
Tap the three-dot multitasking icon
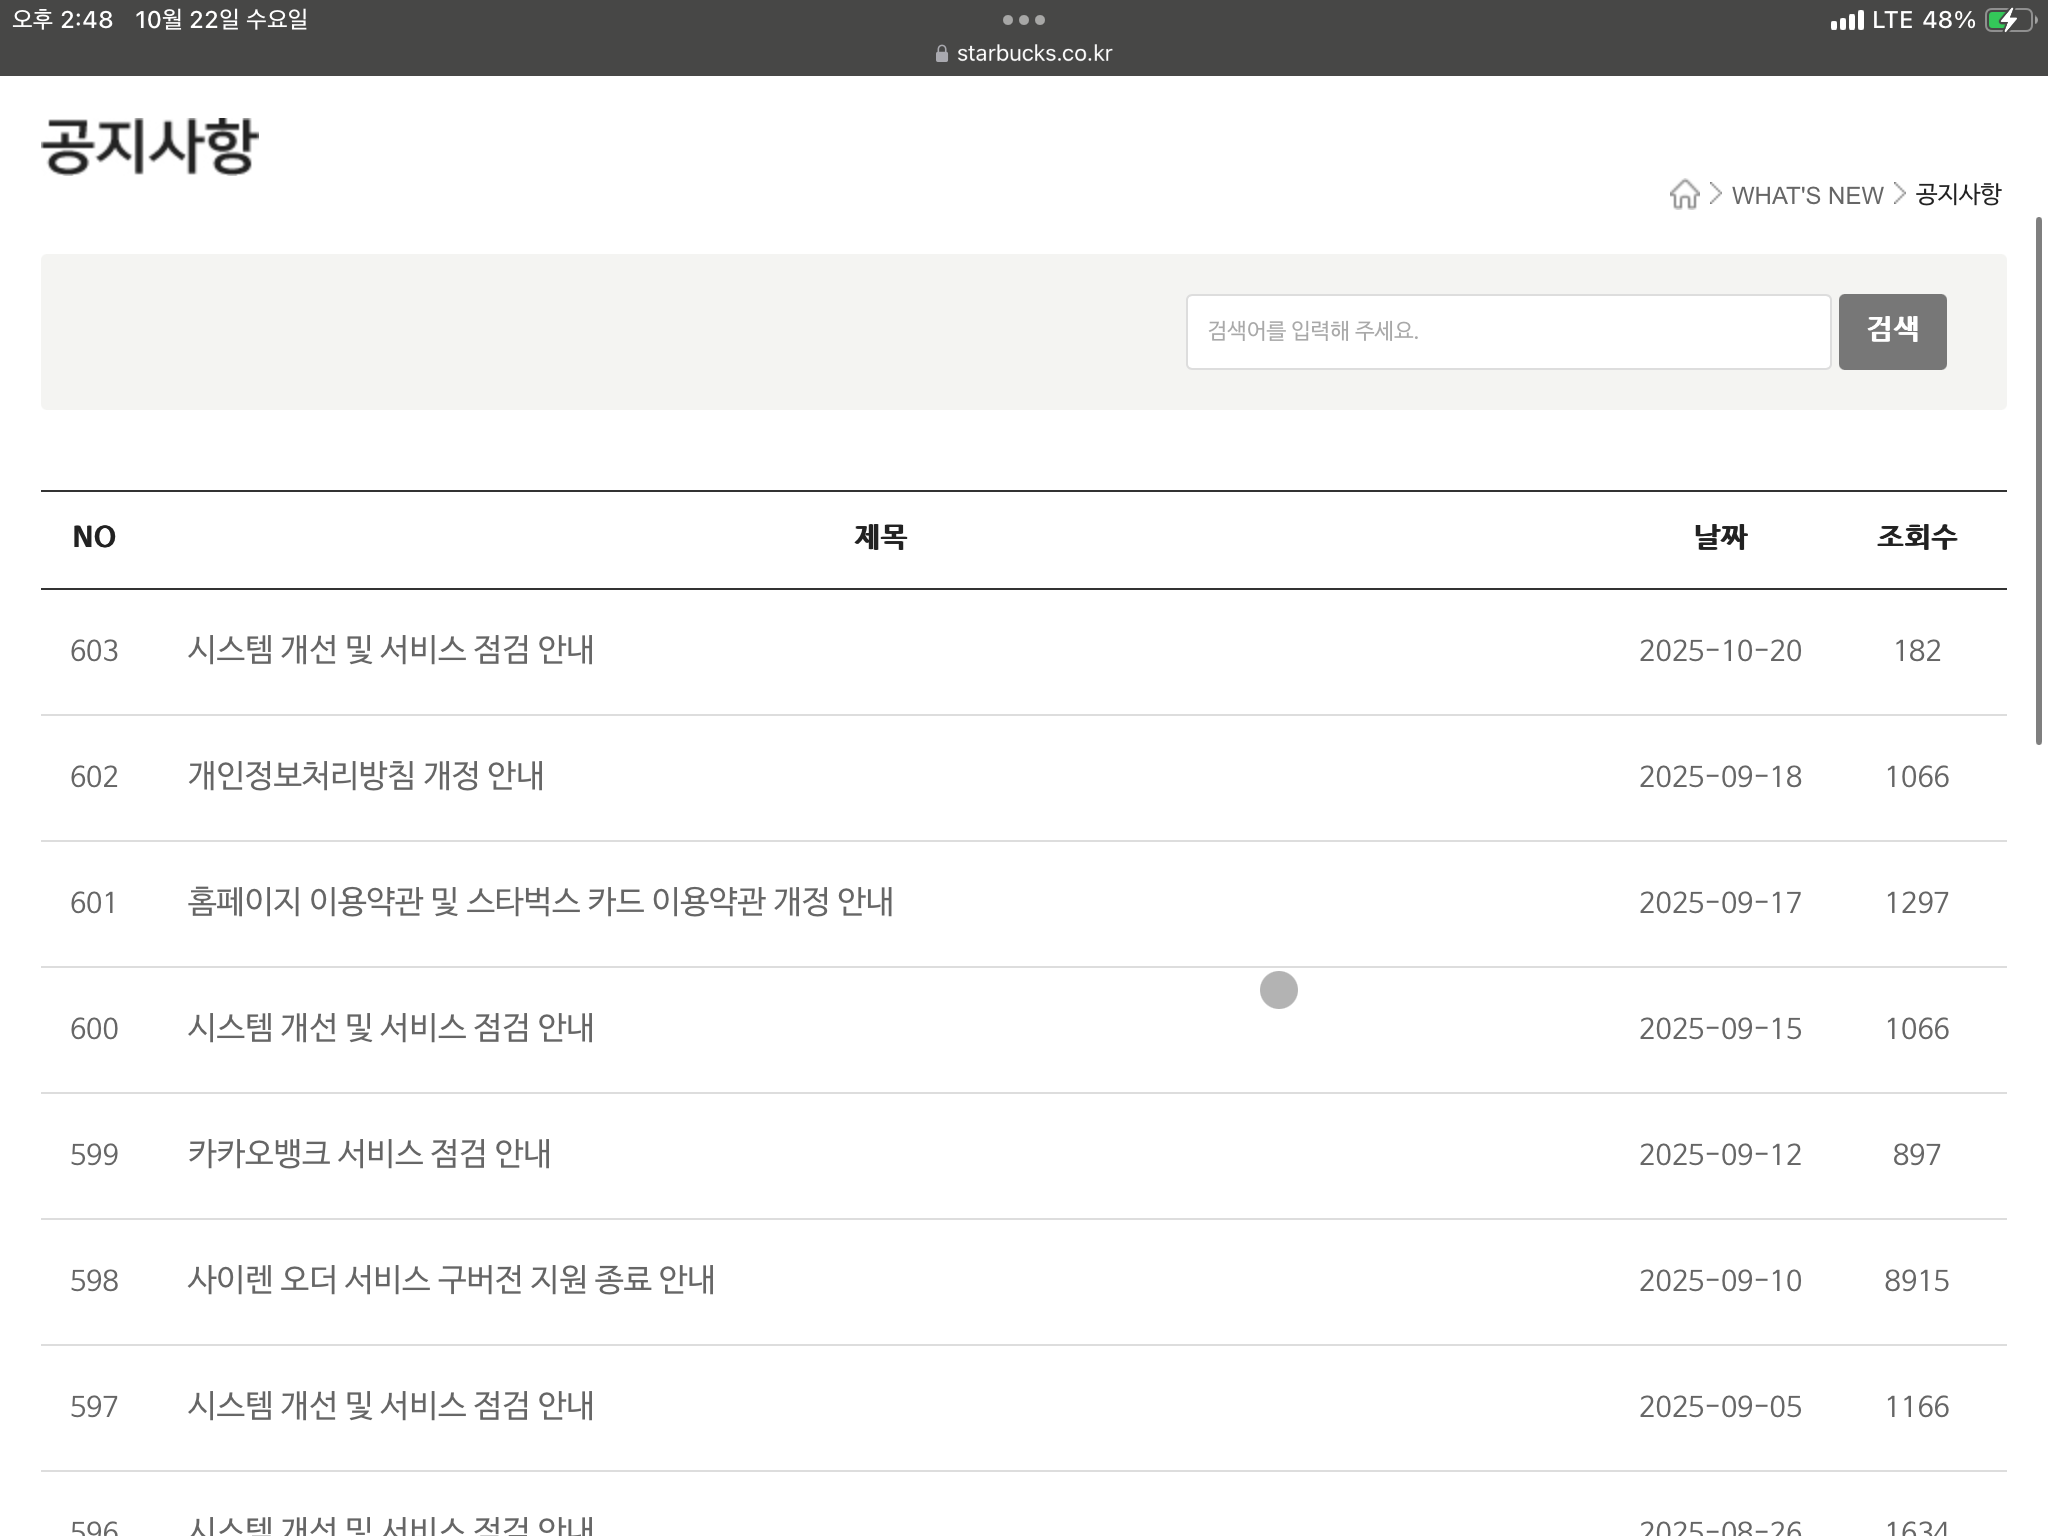pos(1023,20)
